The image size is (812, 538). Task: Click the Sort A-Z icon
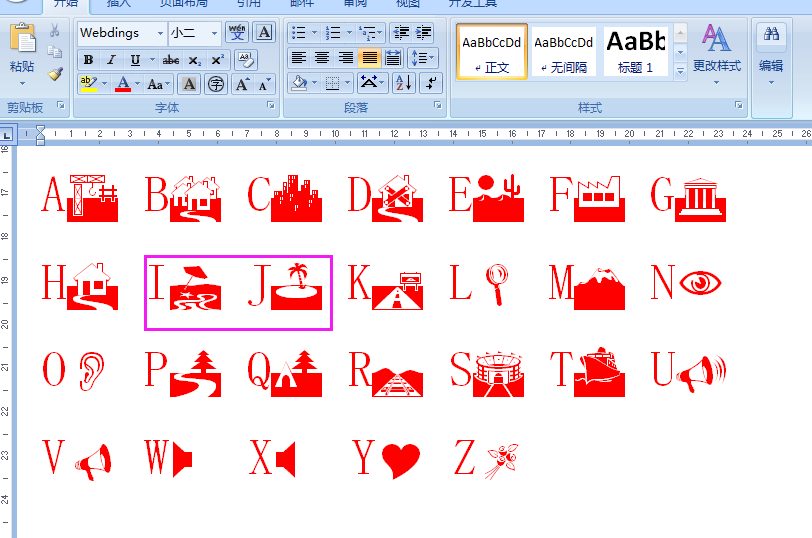tap(403, 83)
